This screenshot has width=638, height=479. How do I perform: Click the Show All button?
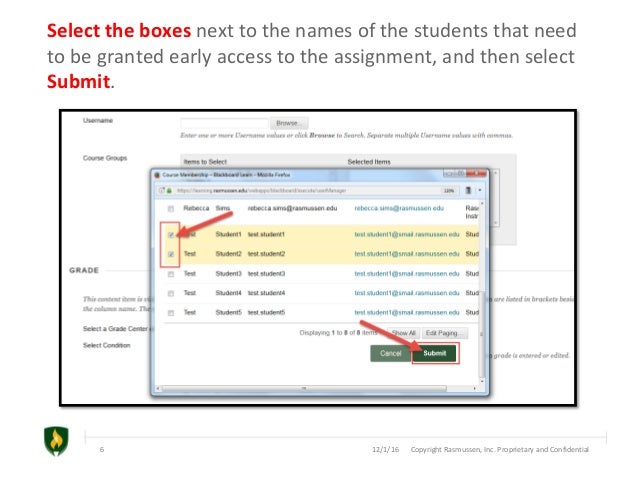pyautogui.click(x=403, y=333)
